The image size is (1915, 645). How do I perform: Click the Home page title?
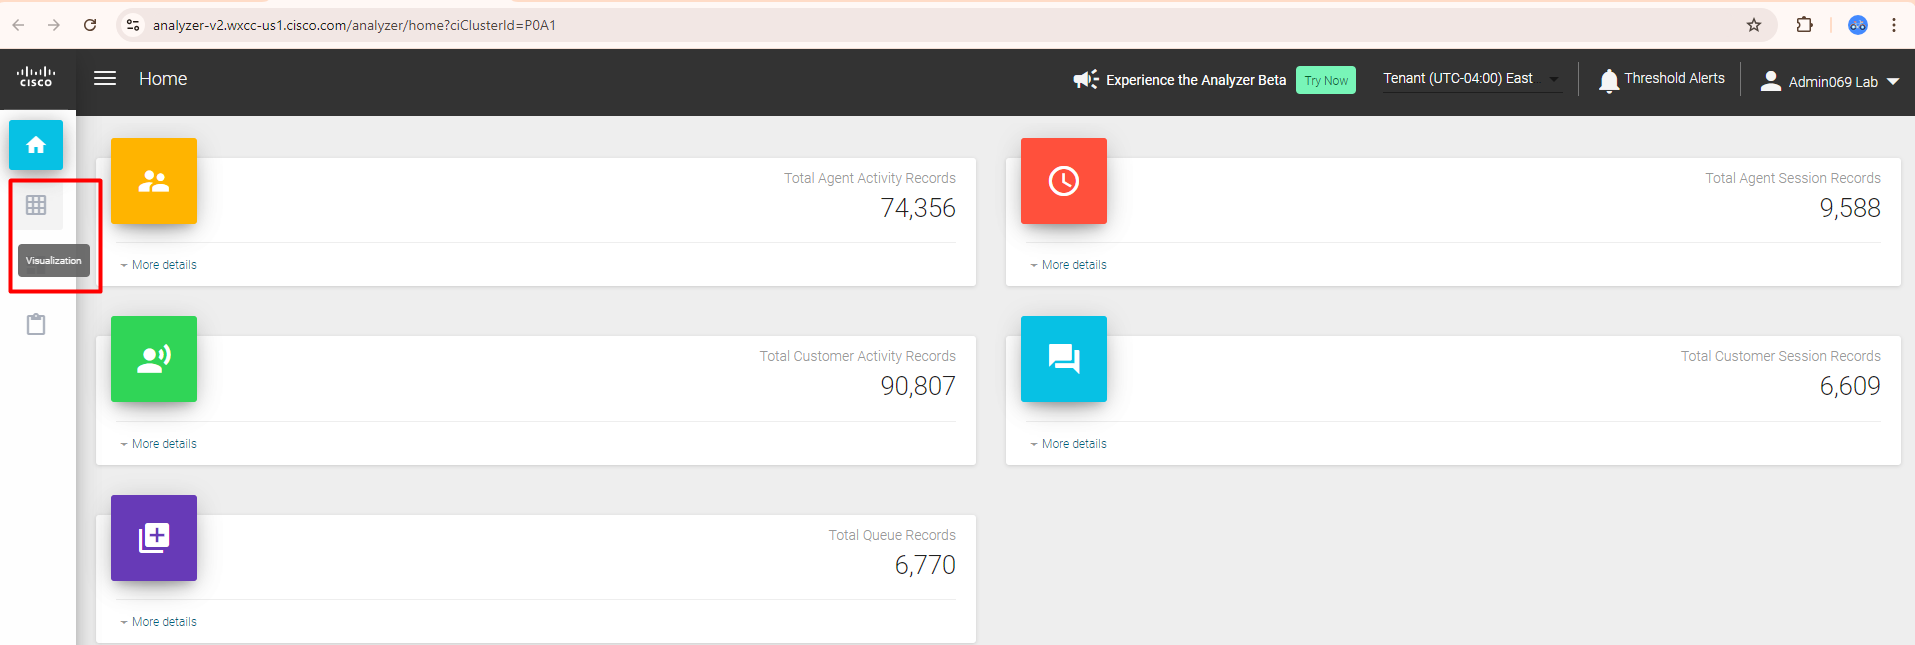pos(163,79)
